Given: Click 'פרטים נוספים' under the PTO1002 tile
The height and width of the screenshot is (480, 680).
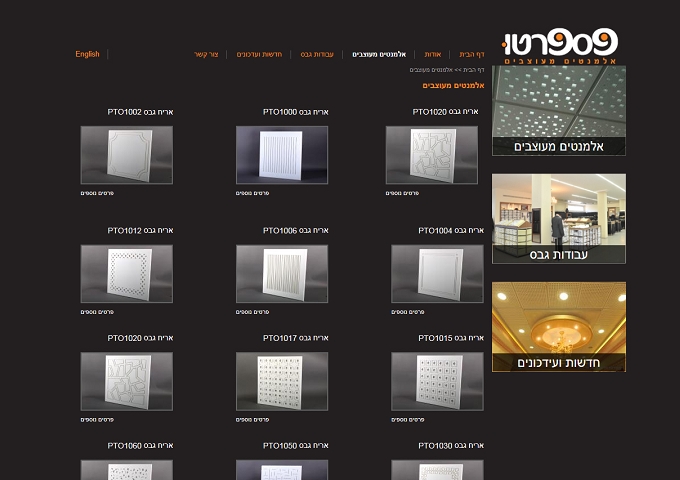Looking at the screenshot, I should pos(97,193).
